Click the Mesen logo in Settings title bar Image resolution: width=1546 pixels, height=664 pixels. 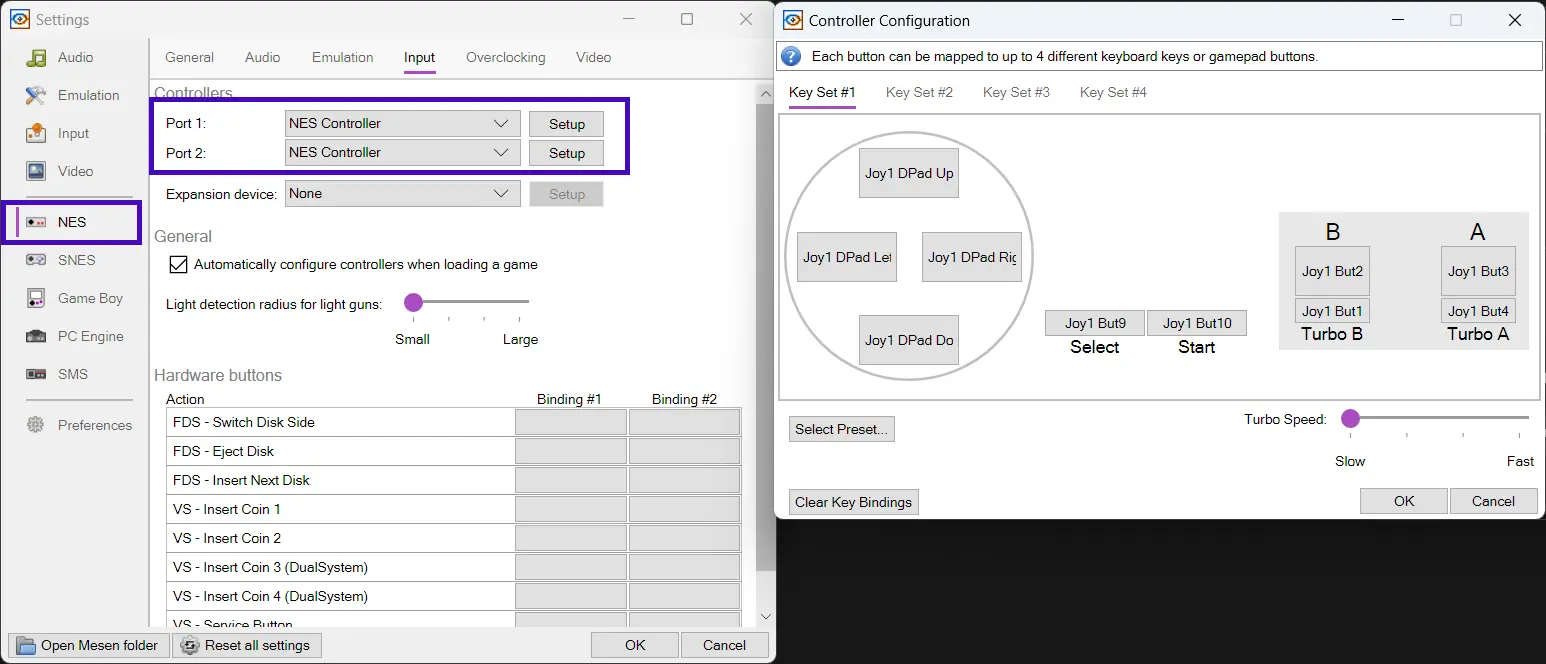click(x=20, y=19)
